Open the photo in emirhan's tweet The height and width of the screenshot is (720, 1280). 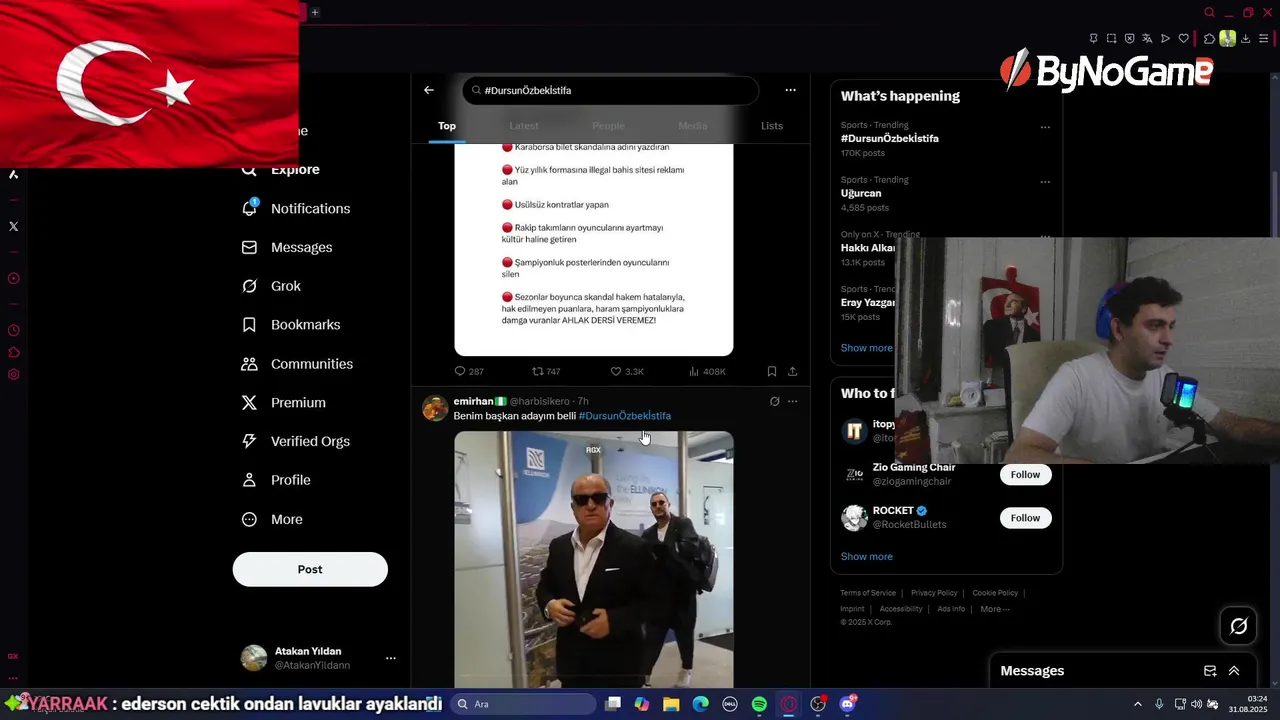[594, 559]
